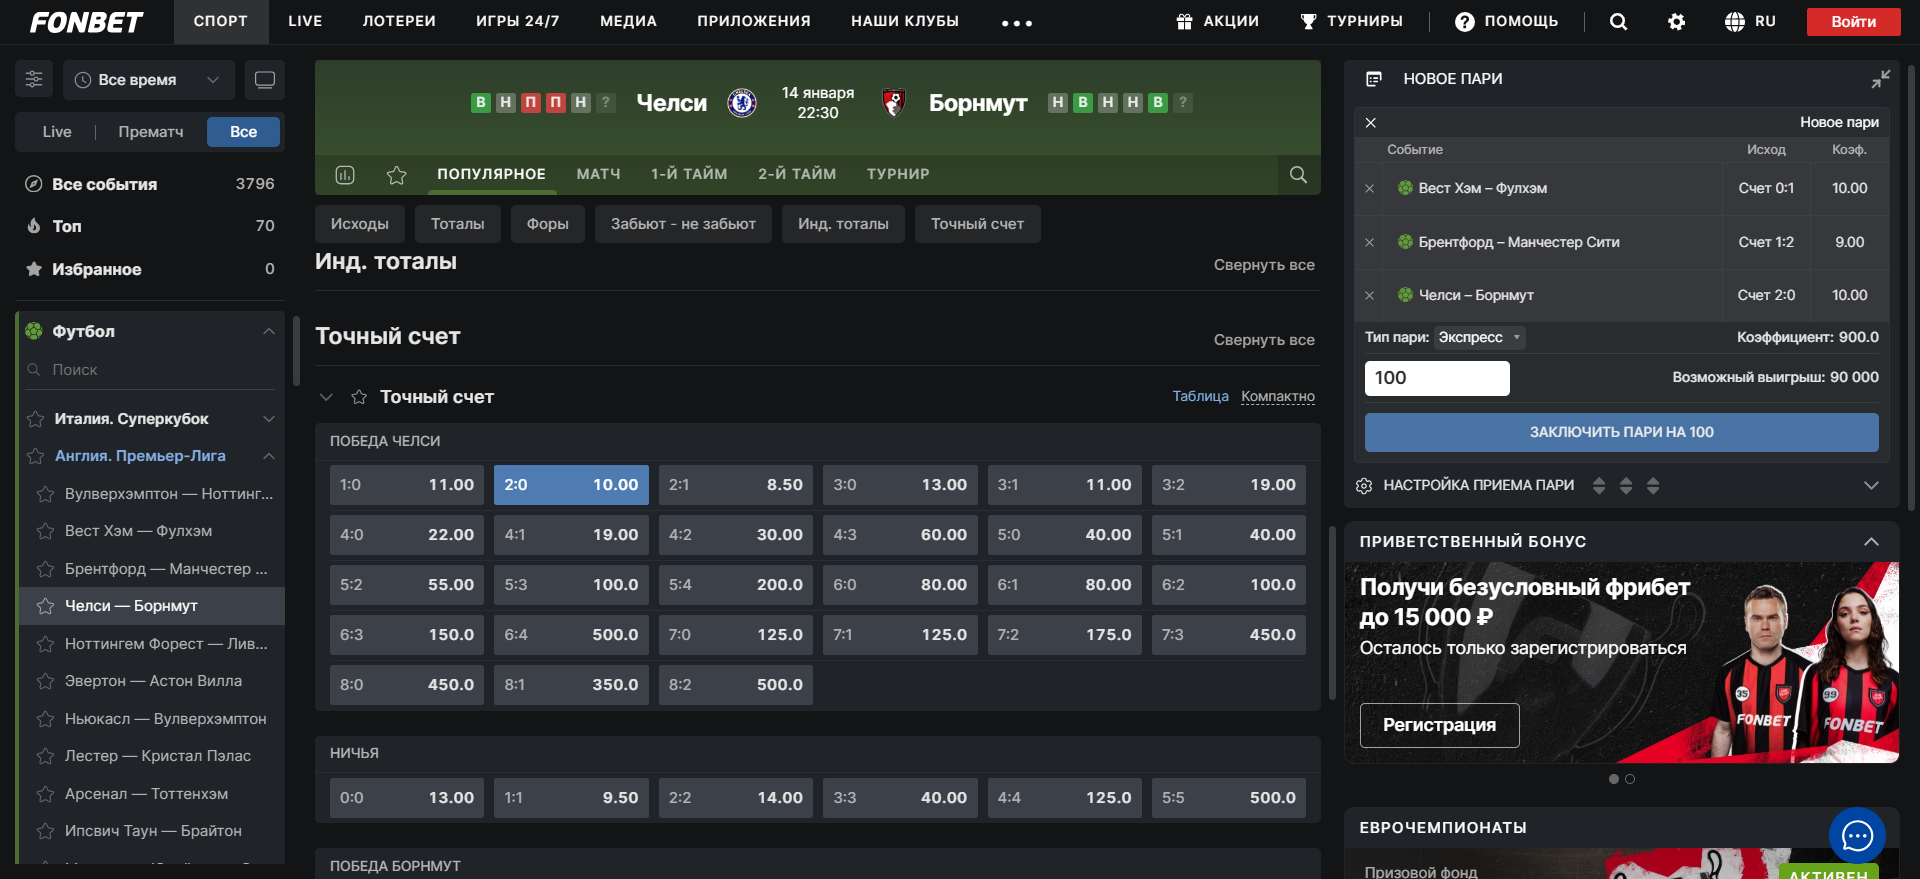Image resolution: width=1920 pixels, height=879 pixels.
Task: Open settings gear in top navigation
Action: [1677, 22]
